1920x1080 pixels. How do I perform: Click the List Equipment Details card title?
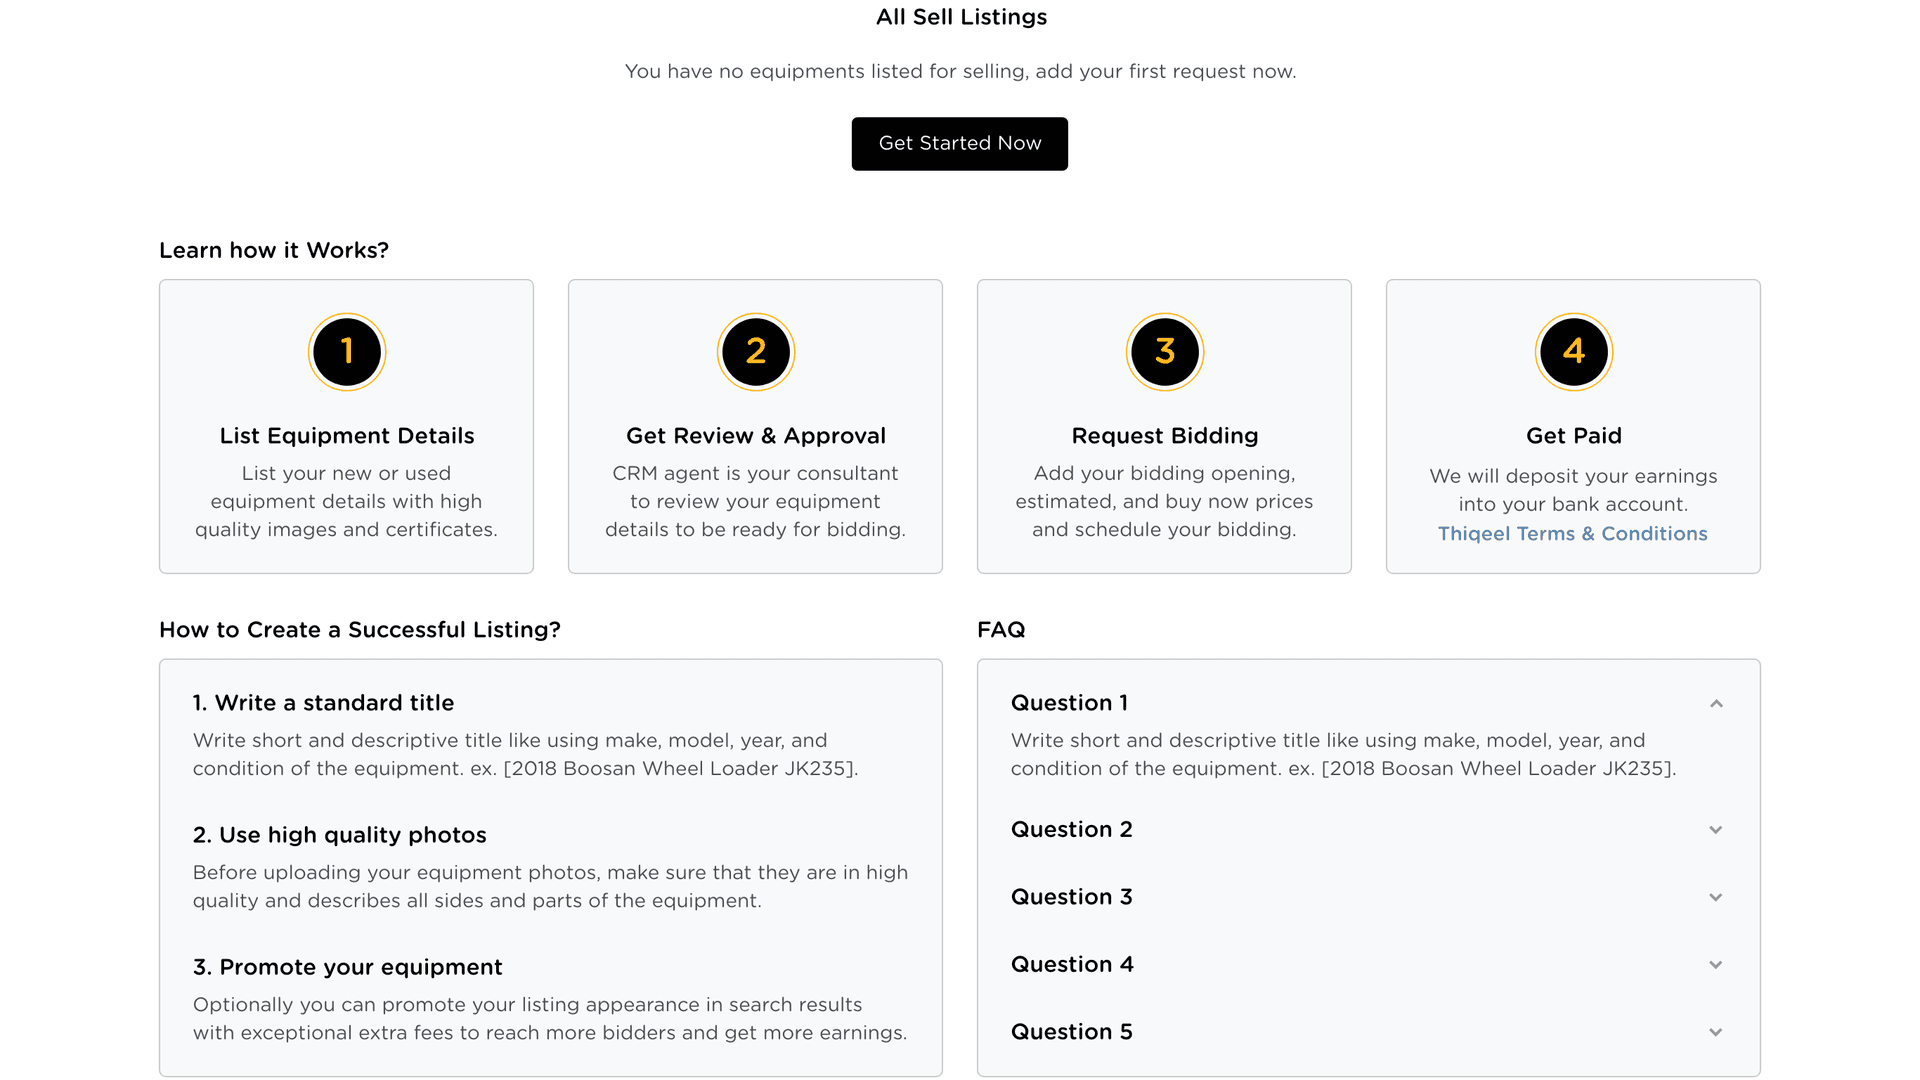(x=347, y=436)
